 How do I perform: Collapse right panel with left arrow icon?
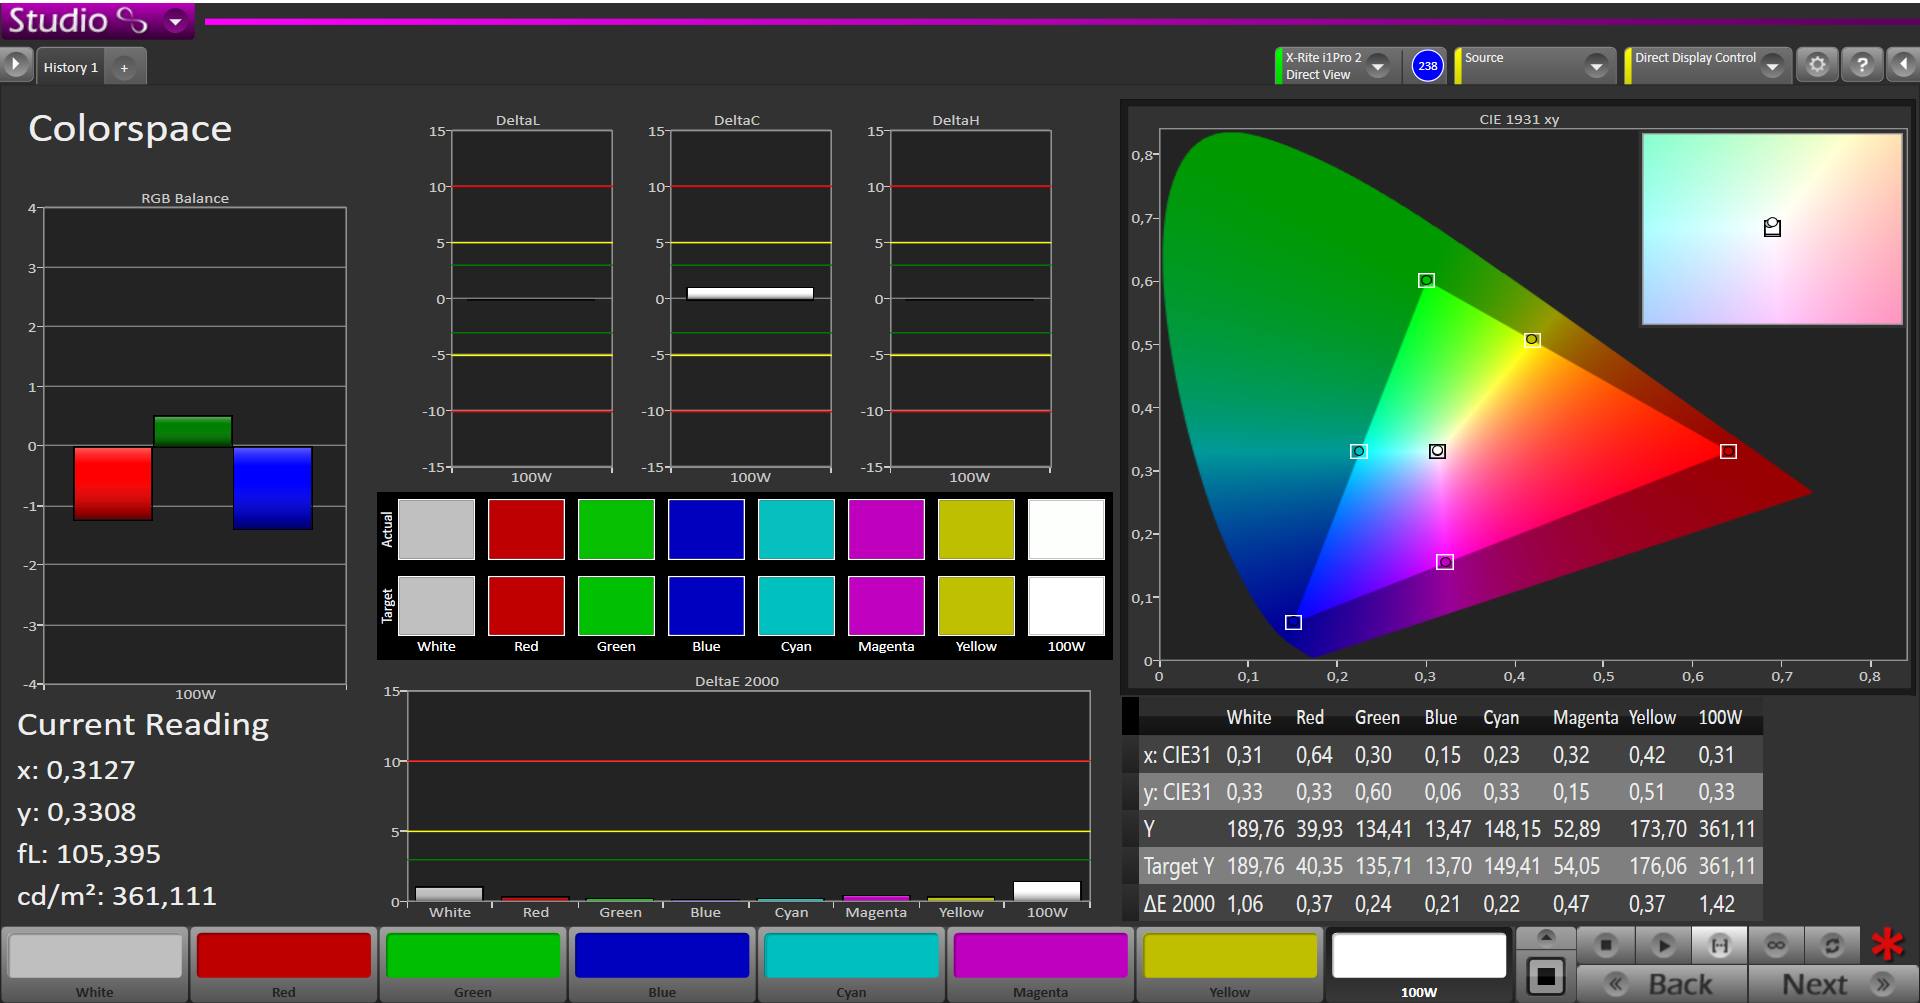click(1903, 66)
